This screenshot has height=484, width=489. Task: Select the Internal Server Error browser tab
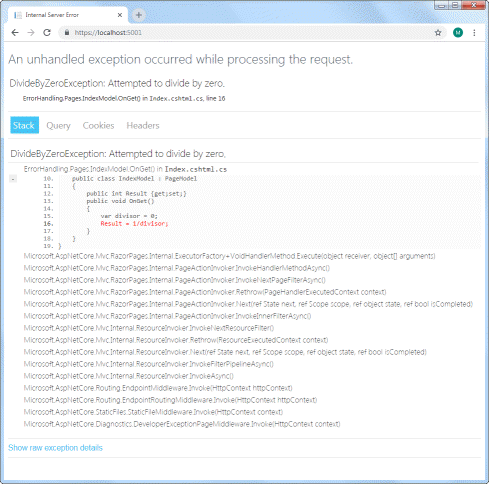67,15
